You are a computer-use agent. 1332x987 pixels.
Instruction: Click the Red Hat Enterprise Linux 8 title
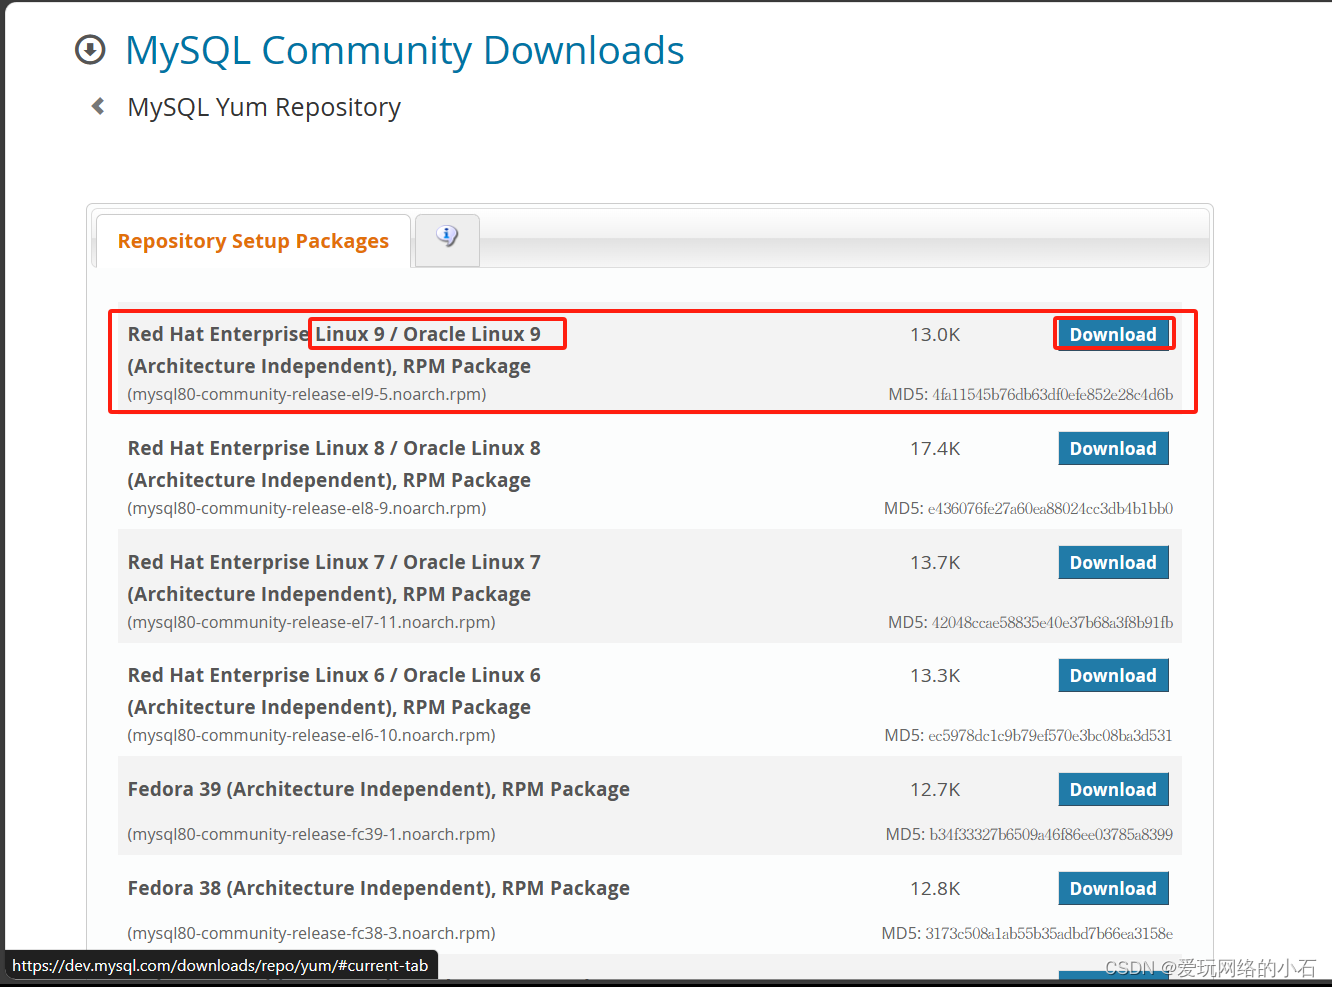(334, 464)
